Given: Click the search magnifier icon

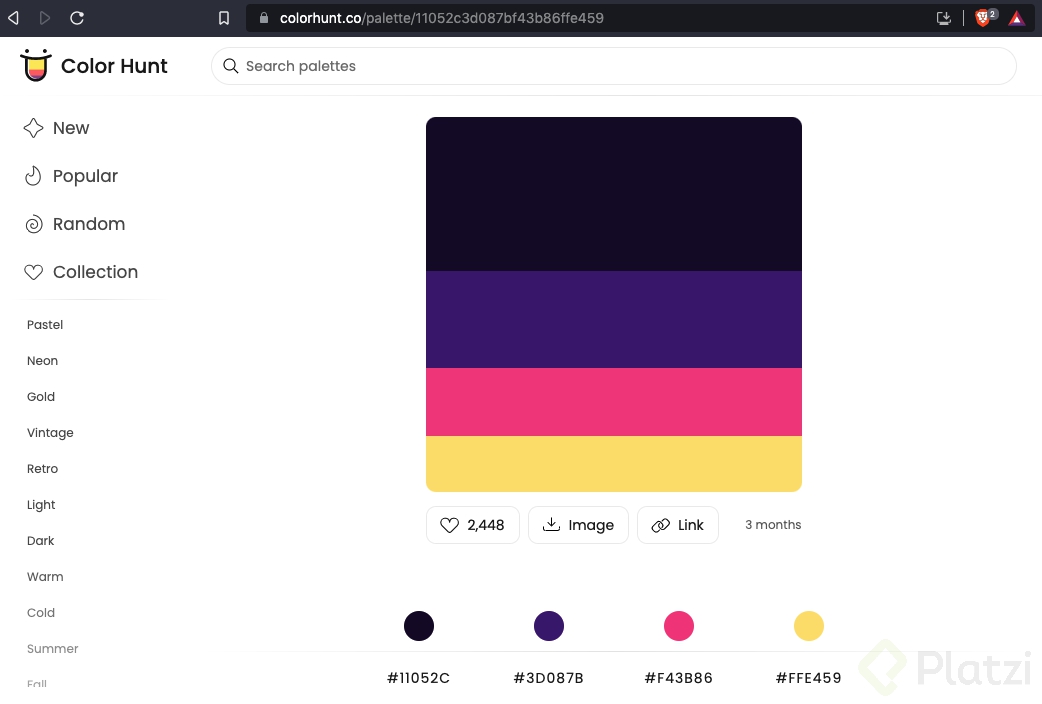Looking at the screenshot, I should (x=231, y=66).
